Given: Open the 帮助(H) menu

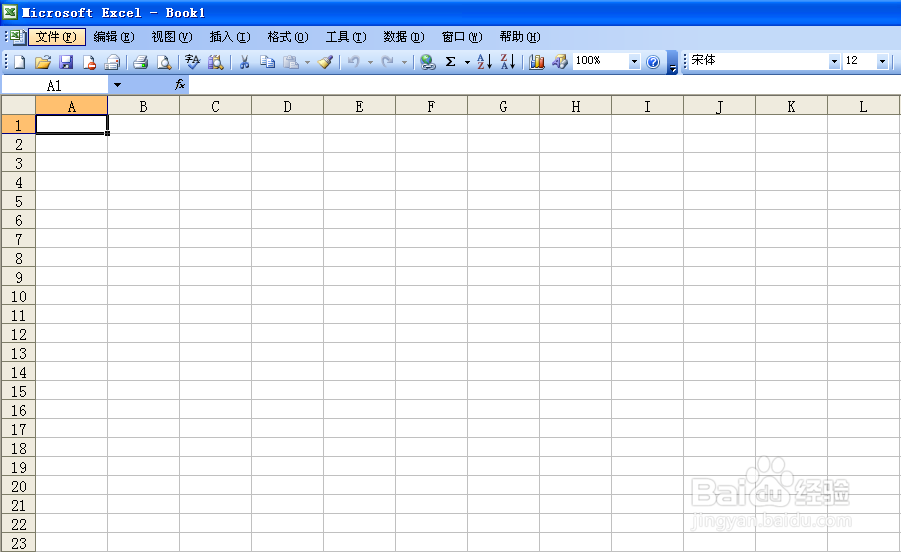Looking at the screenshot, I should [x=520, y=37].
